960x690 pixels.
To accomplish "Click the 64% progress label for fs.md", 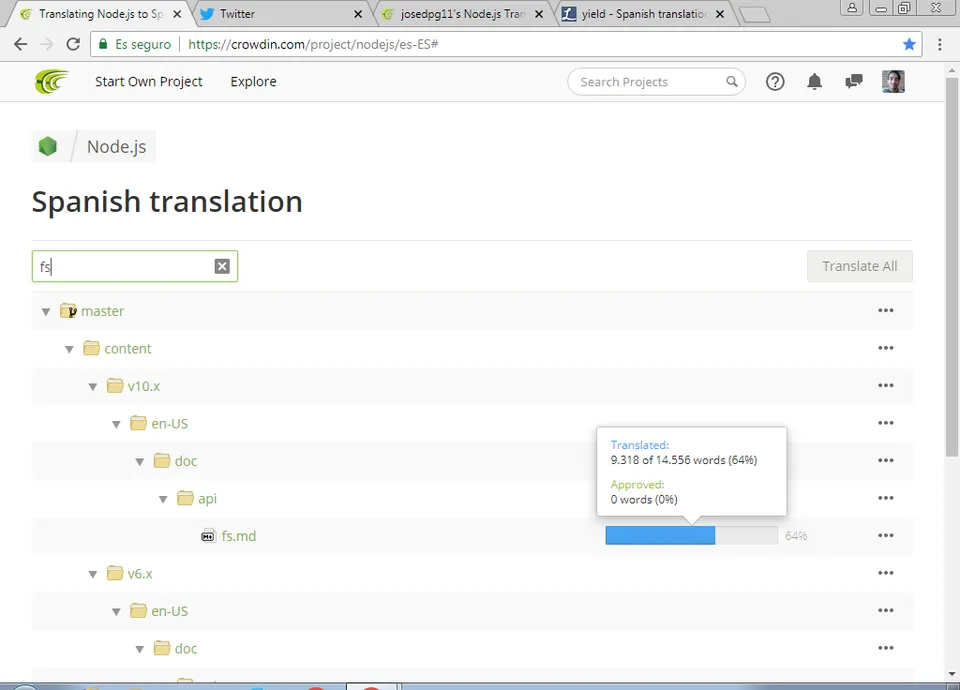I will [x=796, y=536].
